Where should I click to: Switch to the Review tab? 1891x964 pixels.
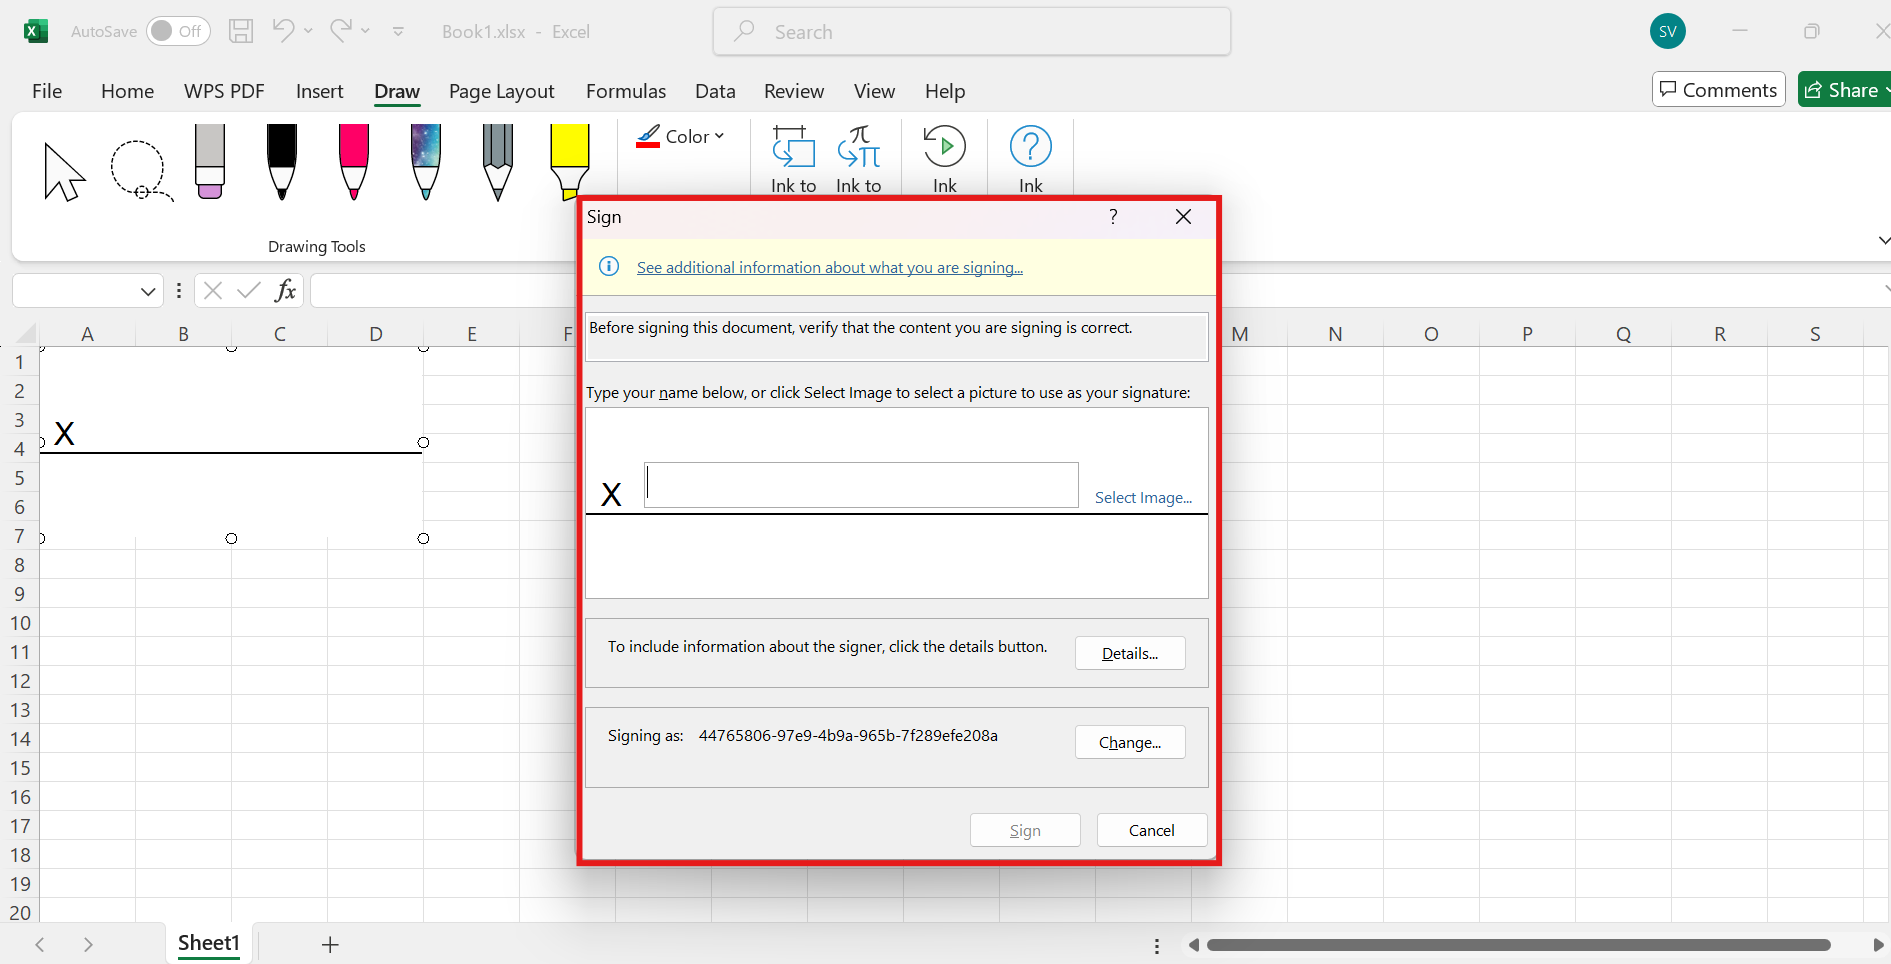coord(794,91)
